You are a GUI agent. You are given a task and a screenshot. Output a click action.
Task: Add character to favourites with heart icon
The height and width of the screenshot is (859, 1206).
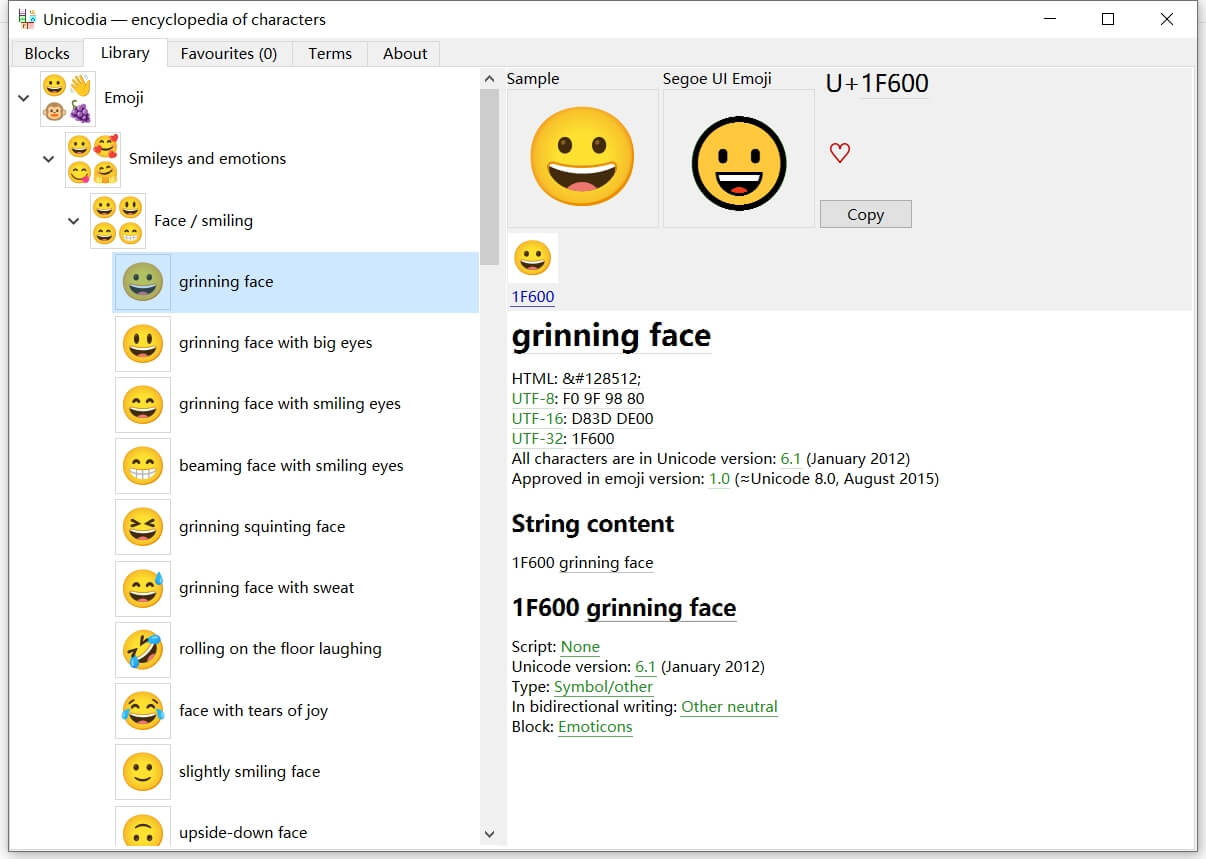[840, 153]
